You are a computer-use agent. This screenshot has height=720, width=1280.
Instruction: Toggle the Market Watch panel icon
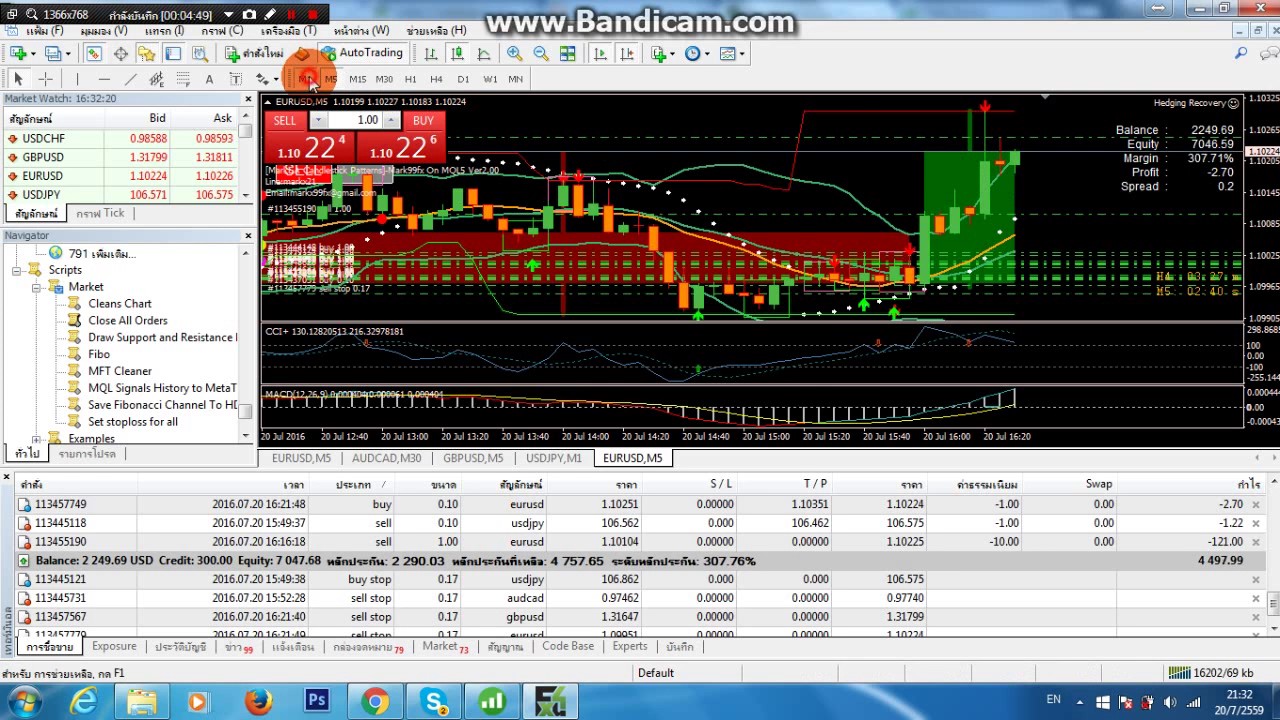(93, 53)
